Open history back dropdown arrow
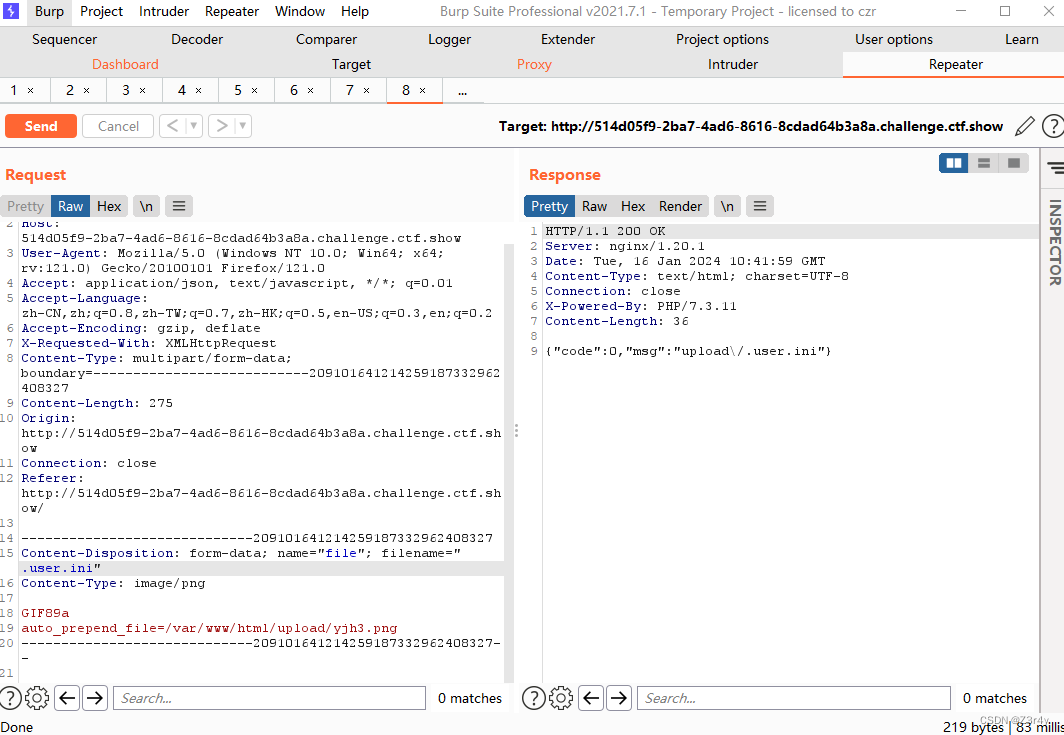The height and width of the screenshot is (735, 1064). coord(194,126)
